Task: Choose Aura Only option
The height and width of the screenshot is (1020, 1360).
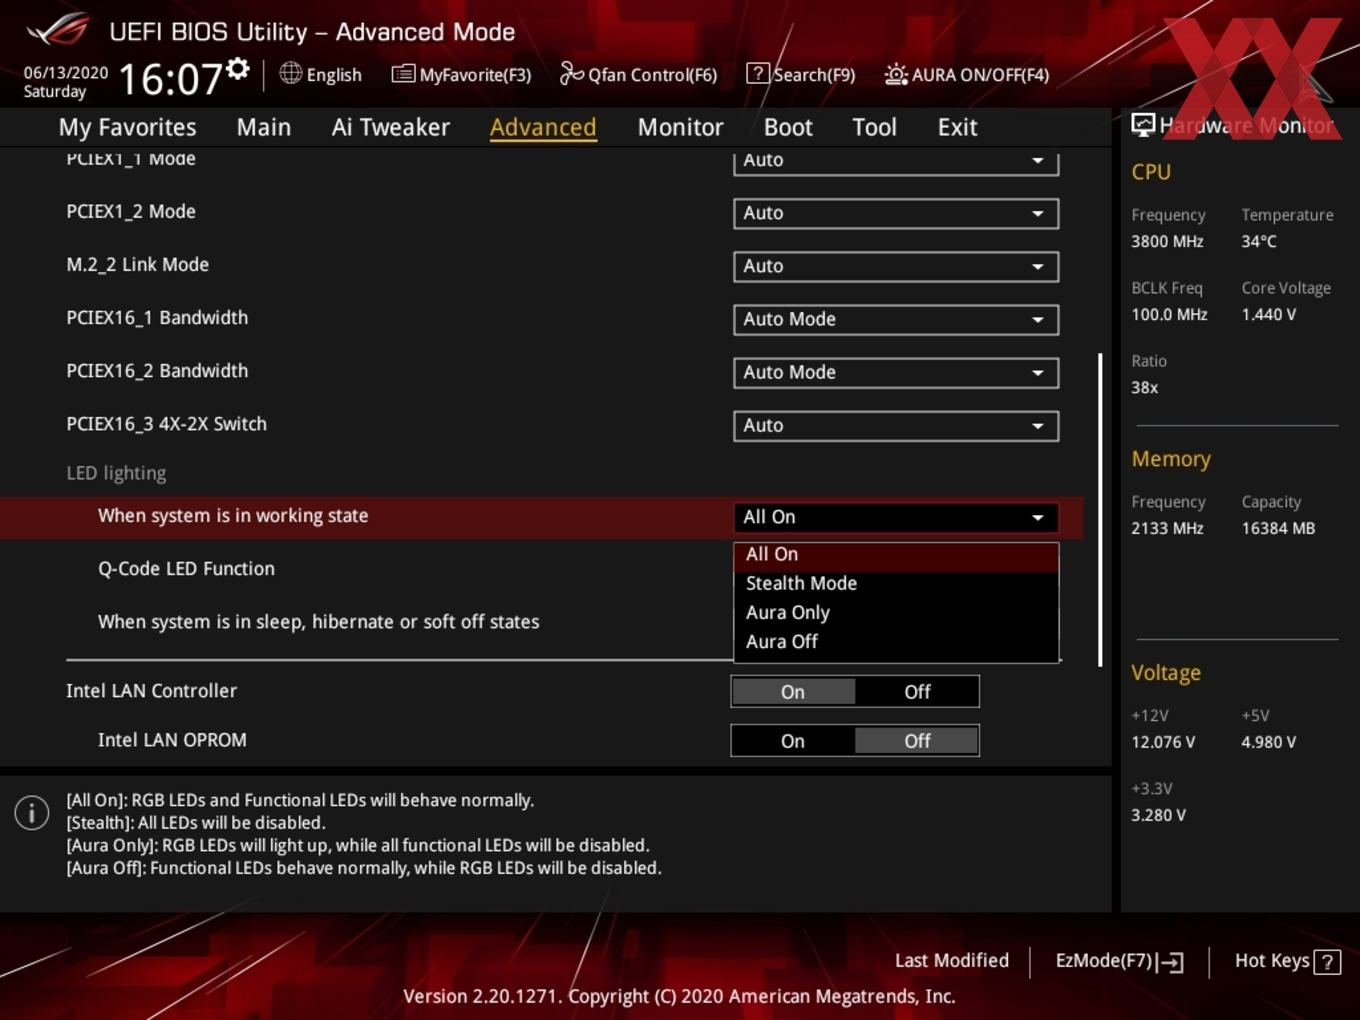Action: [896, 612]
